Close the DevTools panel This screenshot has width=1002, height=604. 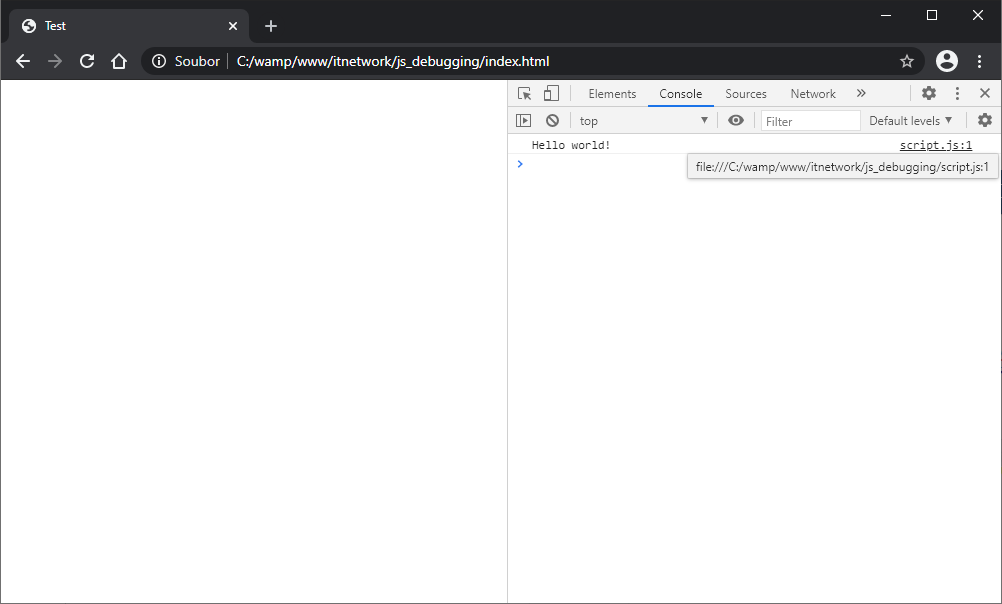985,93
